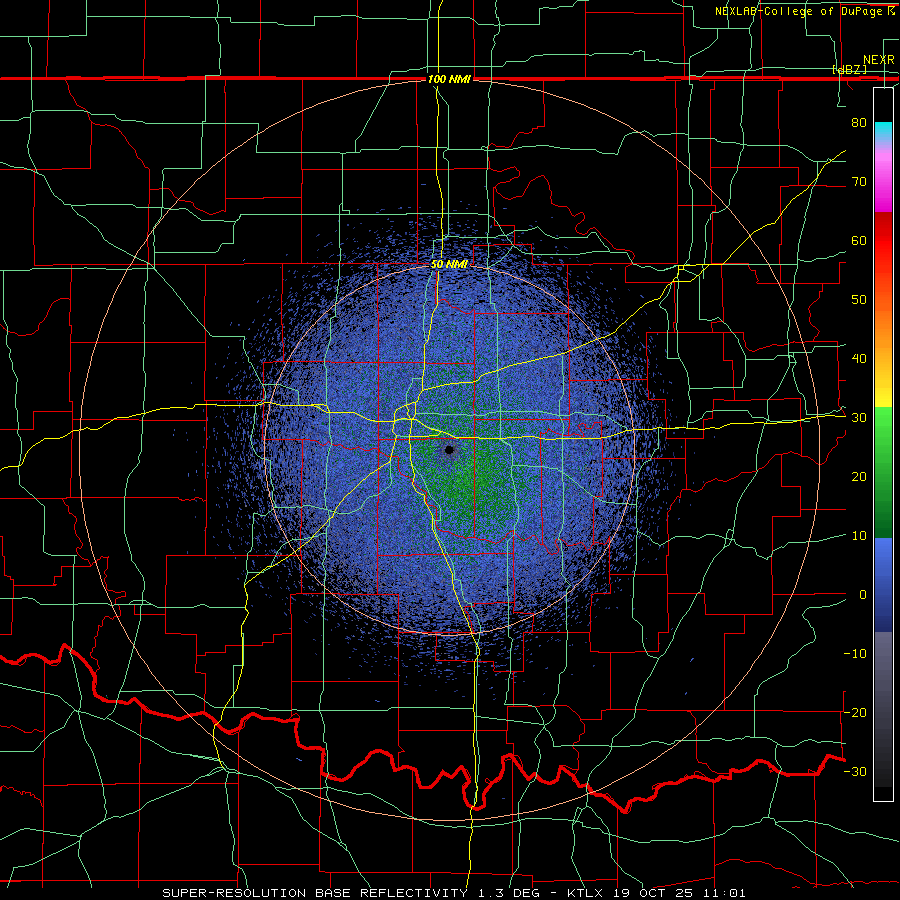Click the "50 NMI" range ring label
900x900 pixels.
(x=449, y=264)
